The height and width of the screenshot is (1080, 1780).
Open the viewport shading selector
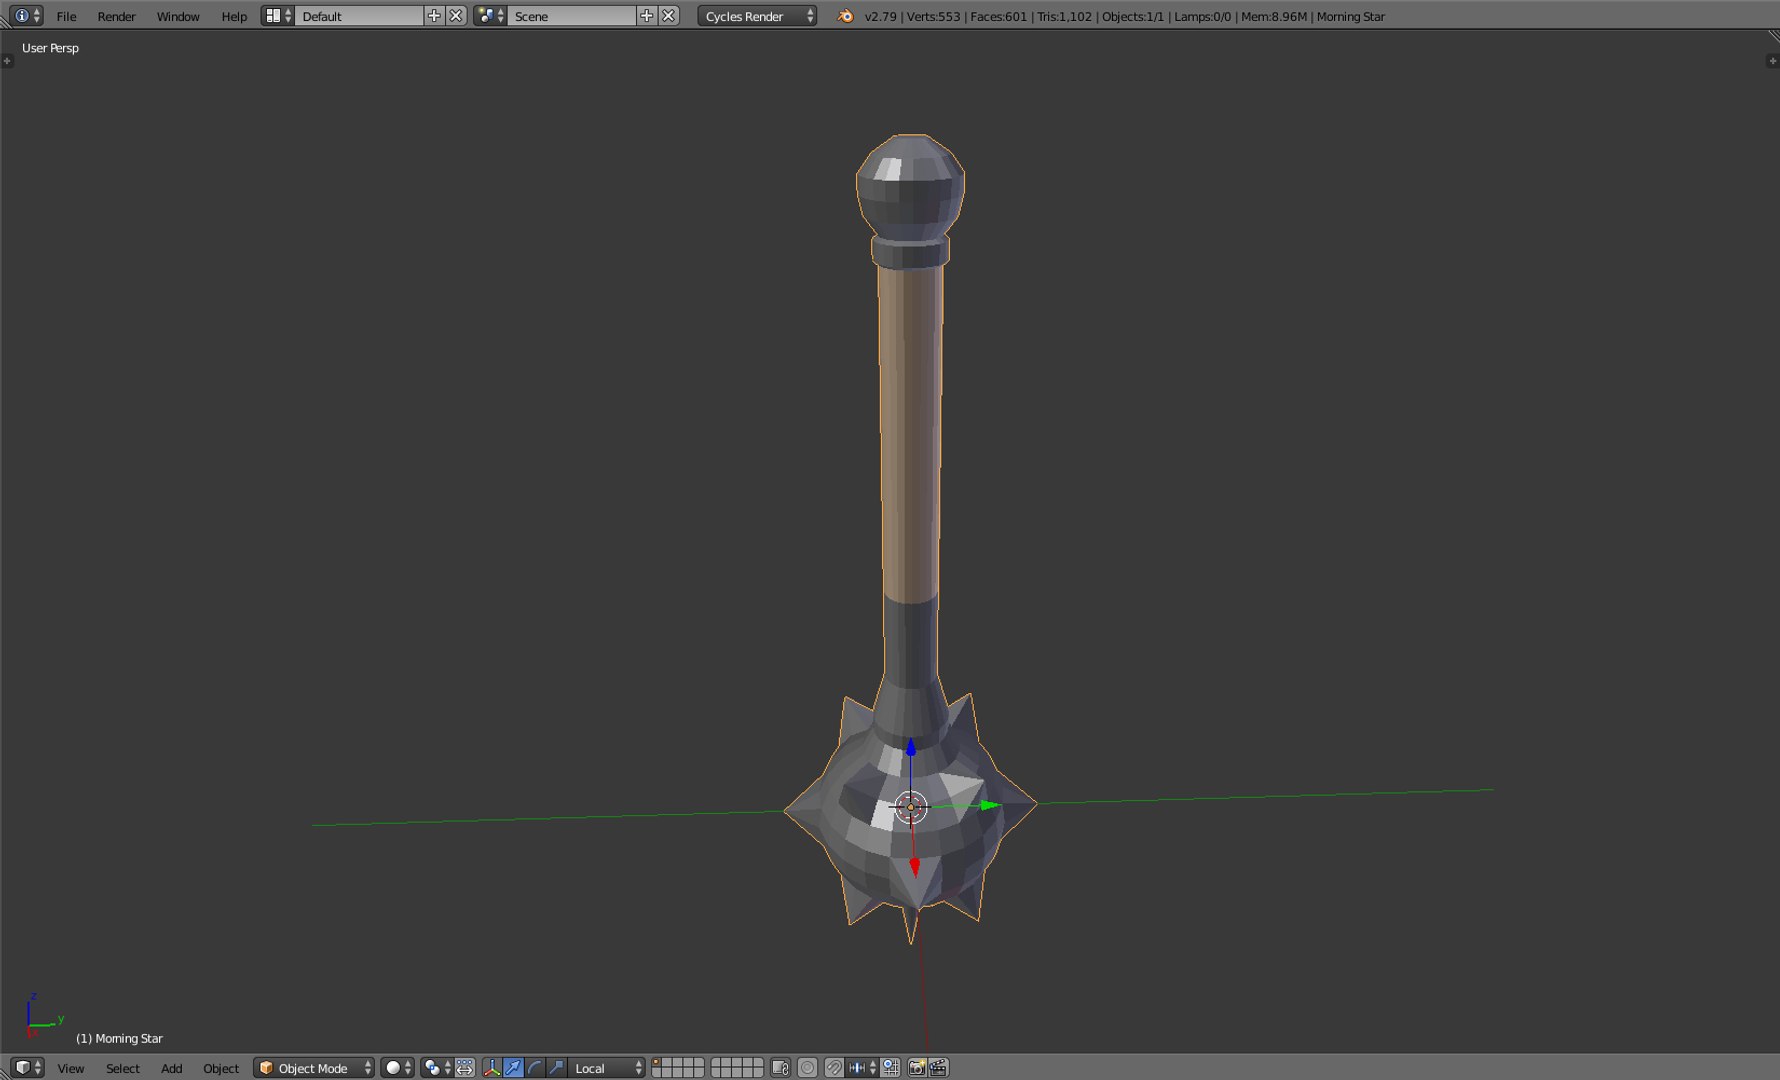398,1068
